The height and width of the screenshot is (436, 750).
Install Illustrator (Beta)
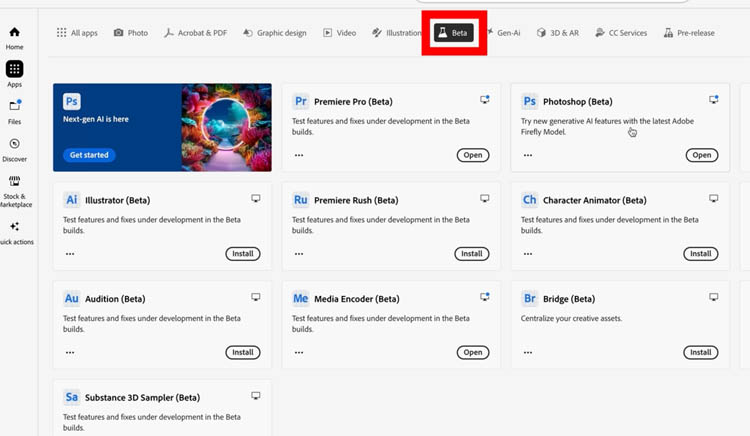coord(243,254)
